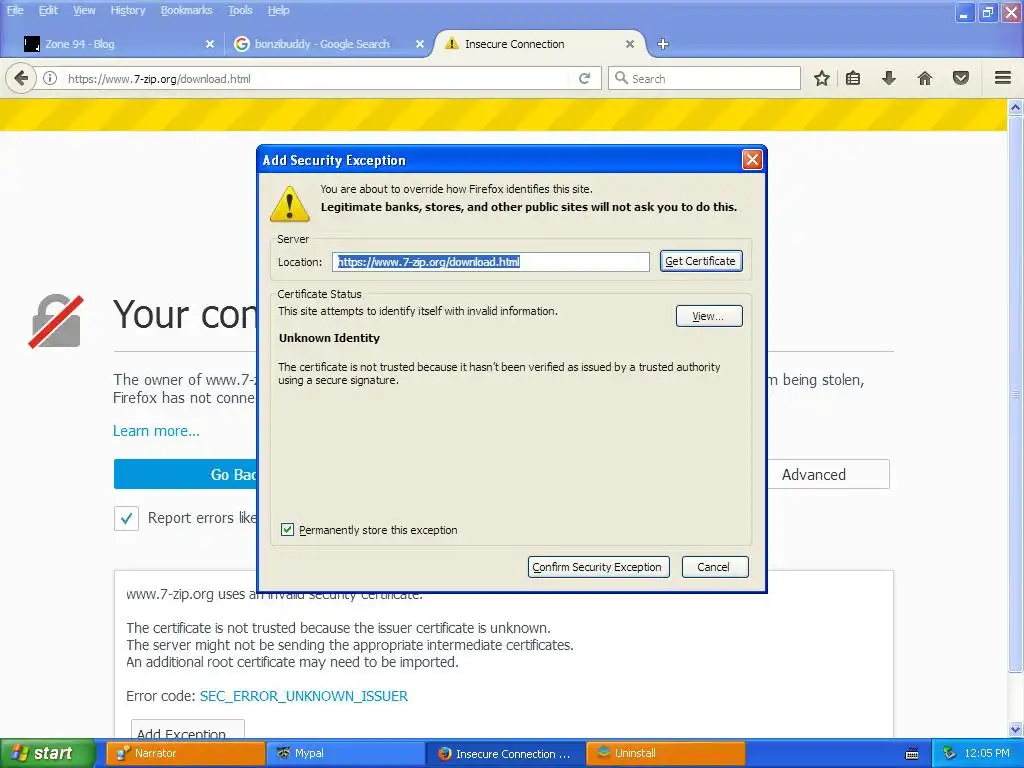The image size is (1024, 768).
Task: Click the page scrollbar down arrow
Action: [1015, 729]
